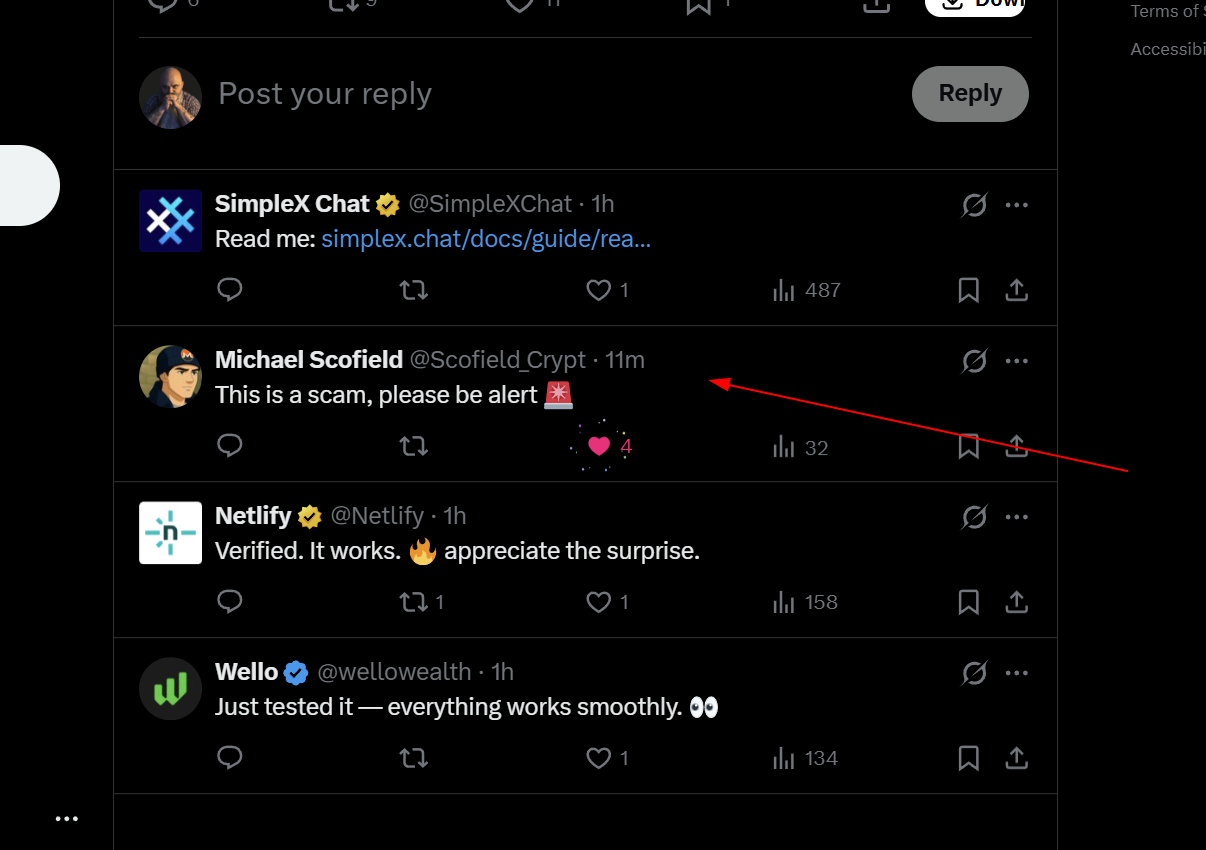Bookmark Wello's reply
Image resolution: width=1206 pixels, height=850 pixels.
[968, 758]
